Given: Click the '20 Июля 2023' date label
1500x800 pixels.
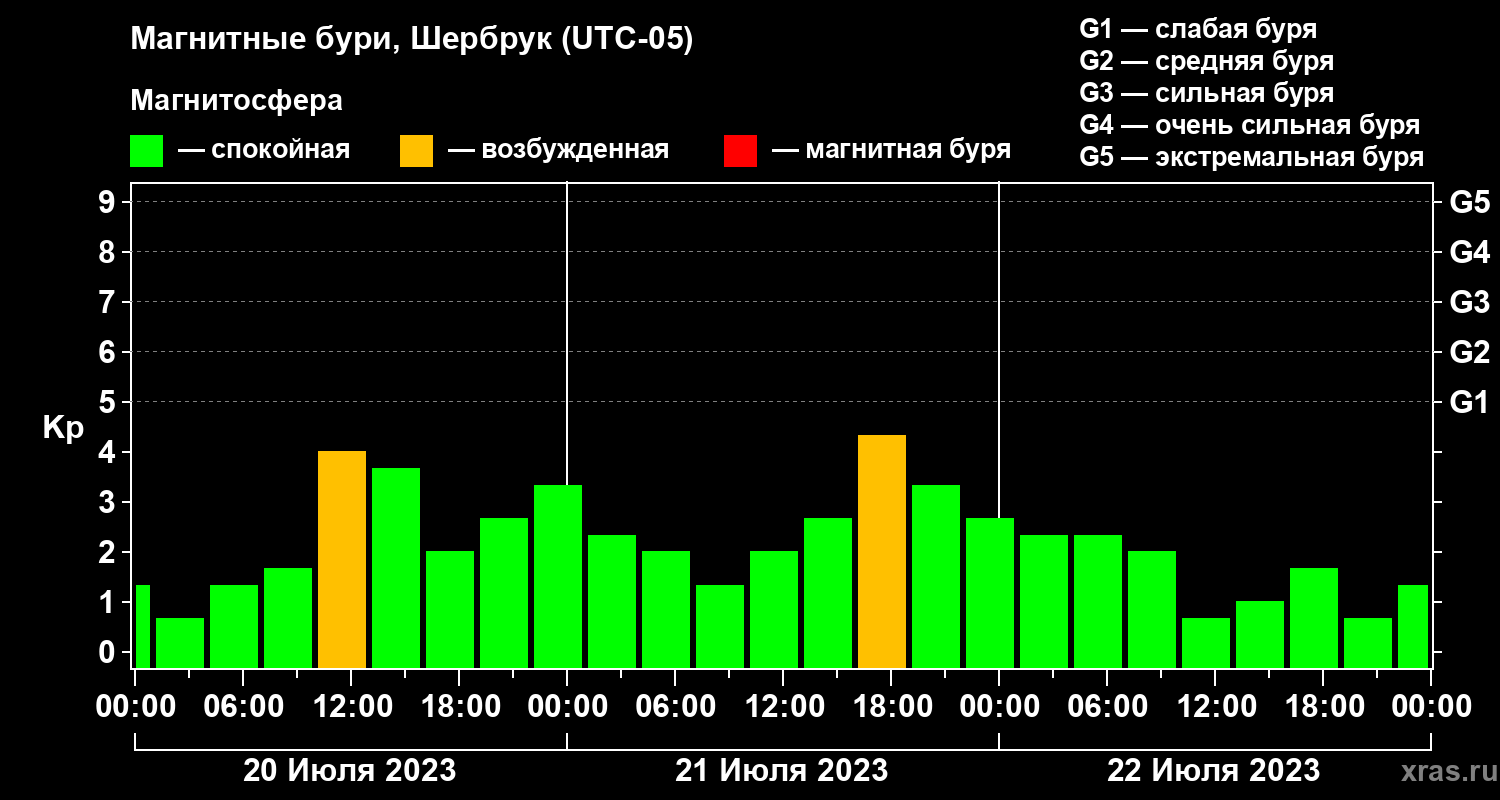Looking at the screenshot, I should click(x=350, y=771).
